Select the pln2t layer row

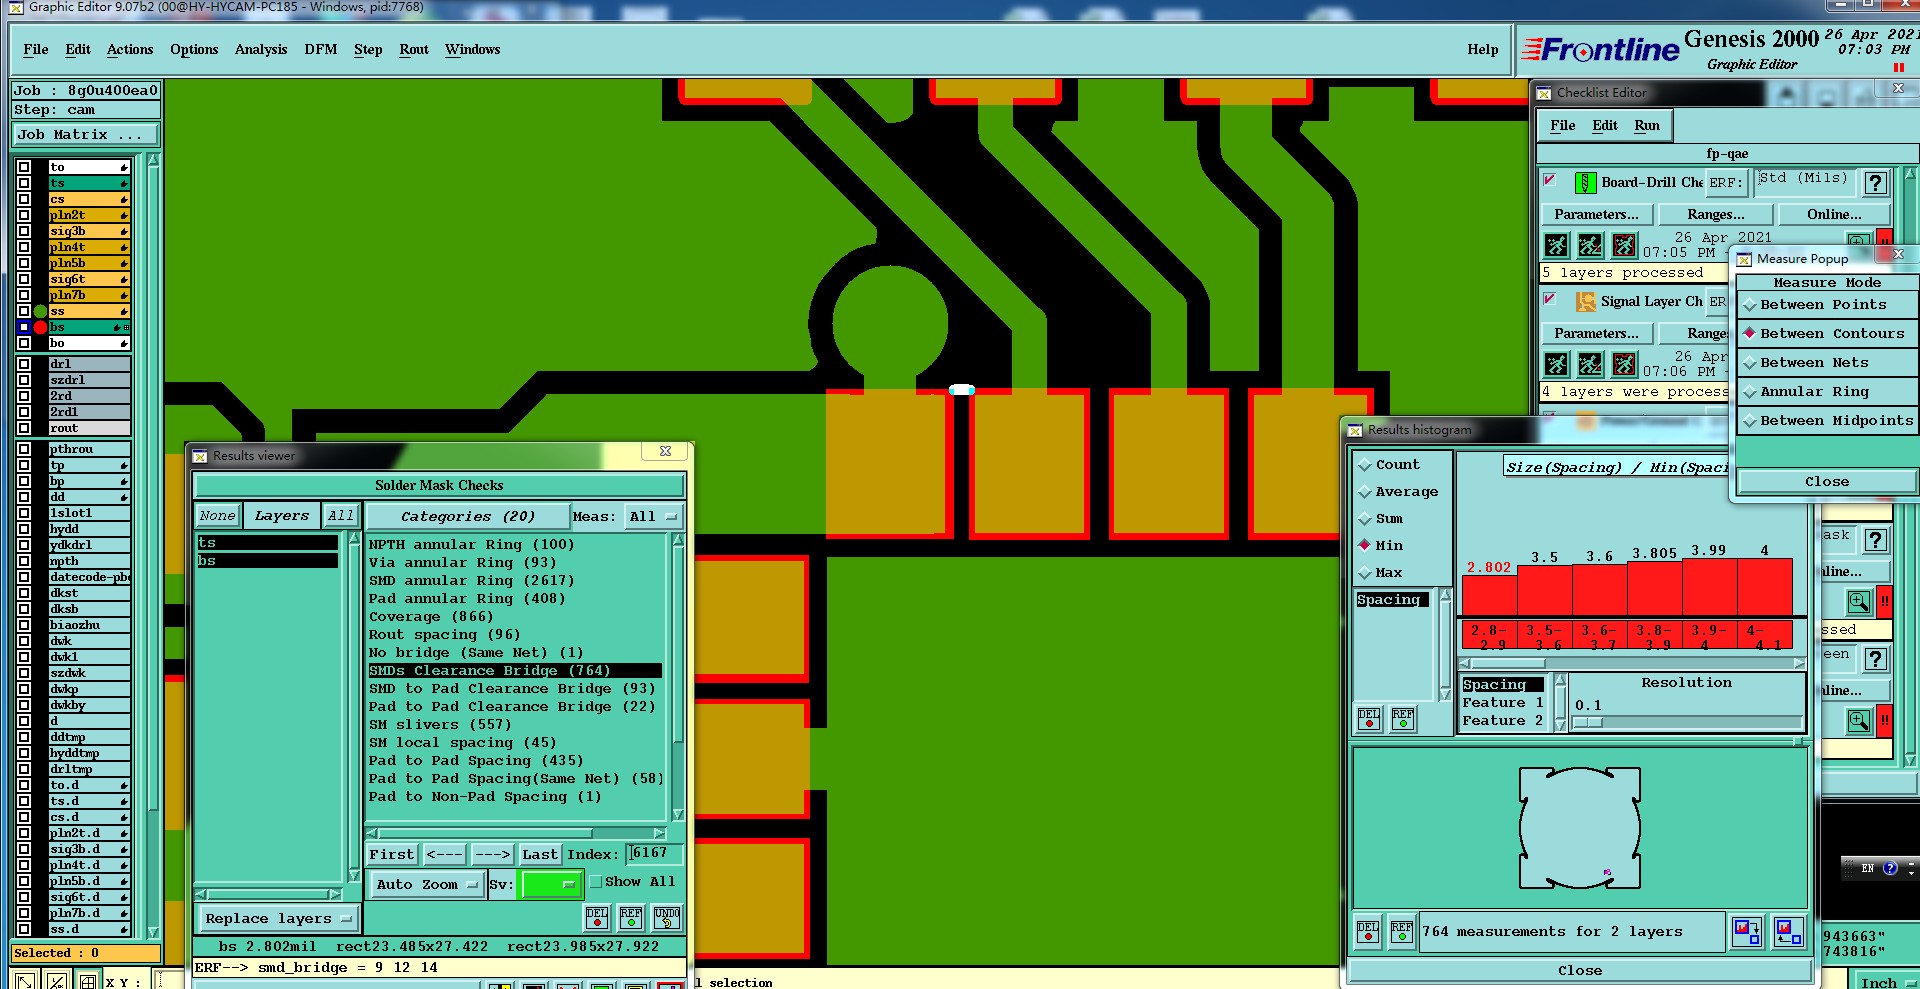[x=89, y=215]
